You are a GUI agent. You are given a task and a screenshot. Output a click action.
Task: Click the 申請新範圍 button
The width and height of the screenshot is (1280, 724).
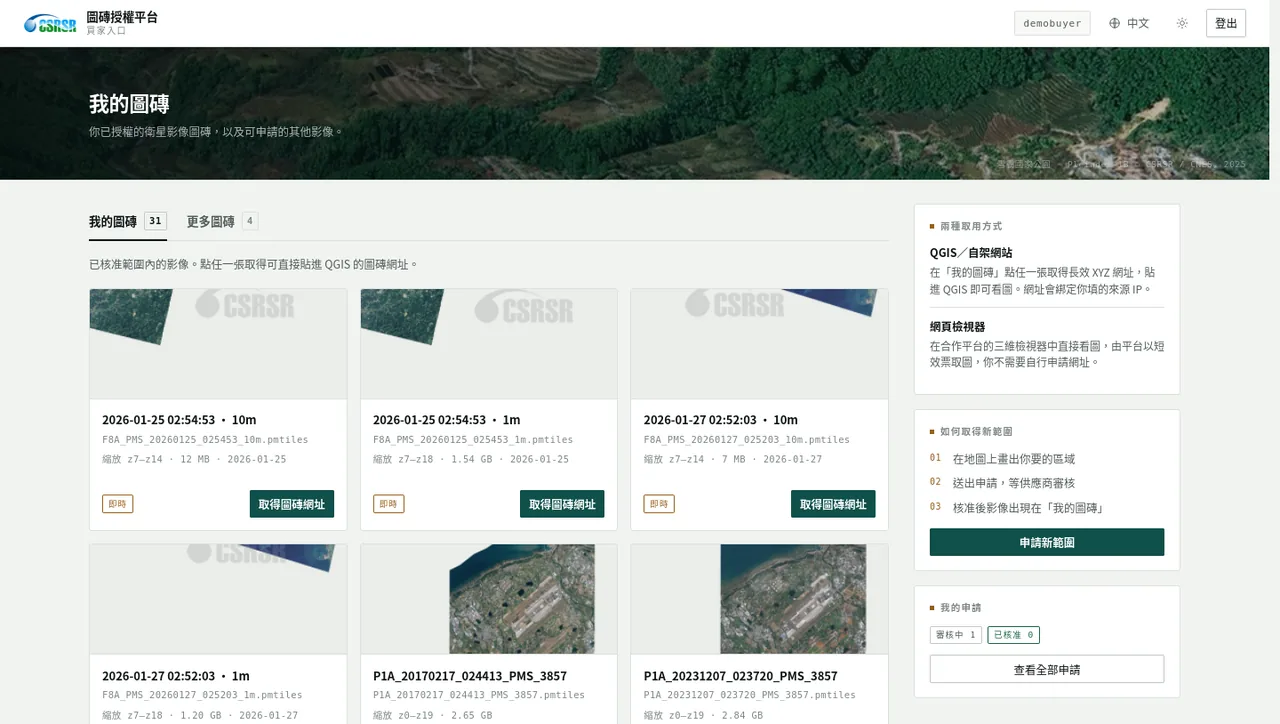tap(1047, 542)
